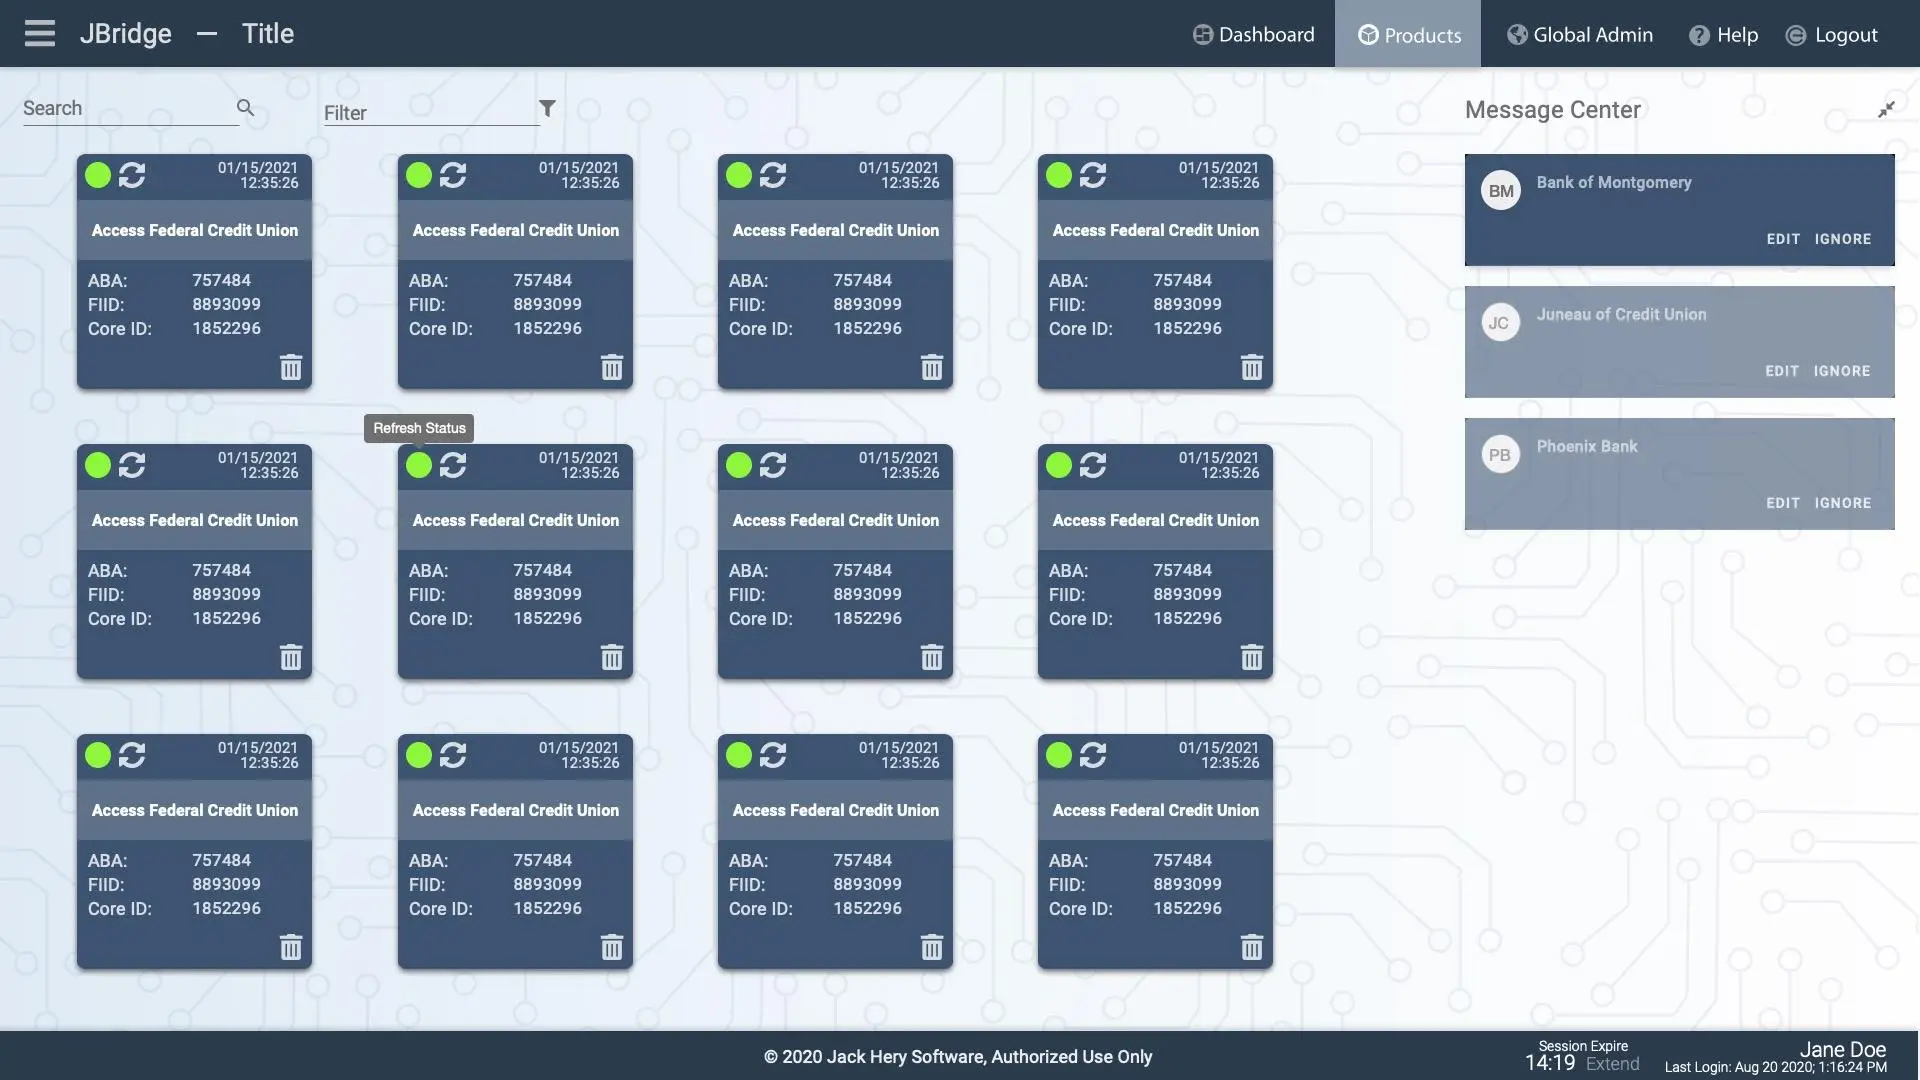
Task: Click Extend to prolong the session
Action: tap(1612, 1064)
